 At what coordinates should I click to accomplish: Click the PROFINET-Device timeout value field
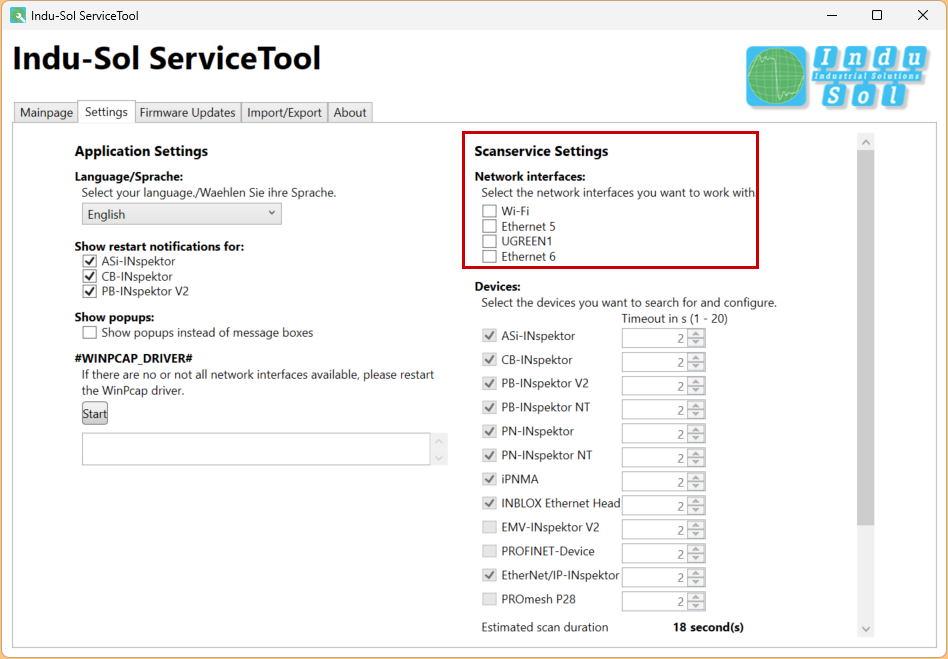(x=655, y=554)
